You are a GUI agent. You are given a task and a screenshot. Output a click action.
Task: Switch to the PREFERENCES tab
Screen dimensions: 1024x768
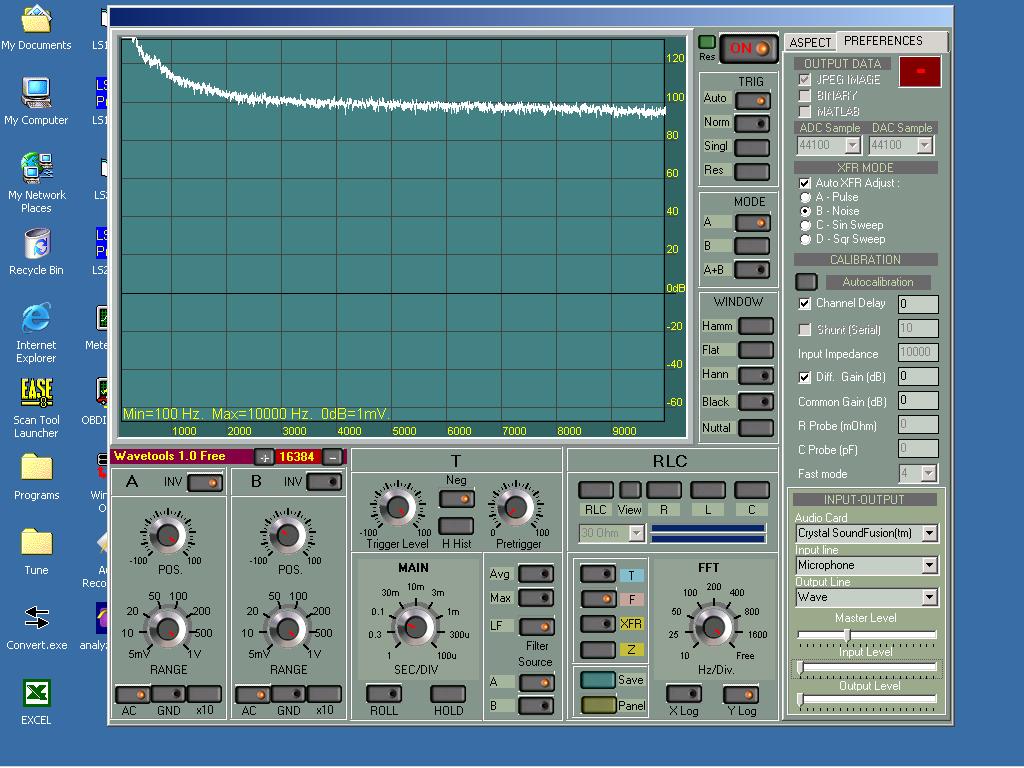(883, 41)
